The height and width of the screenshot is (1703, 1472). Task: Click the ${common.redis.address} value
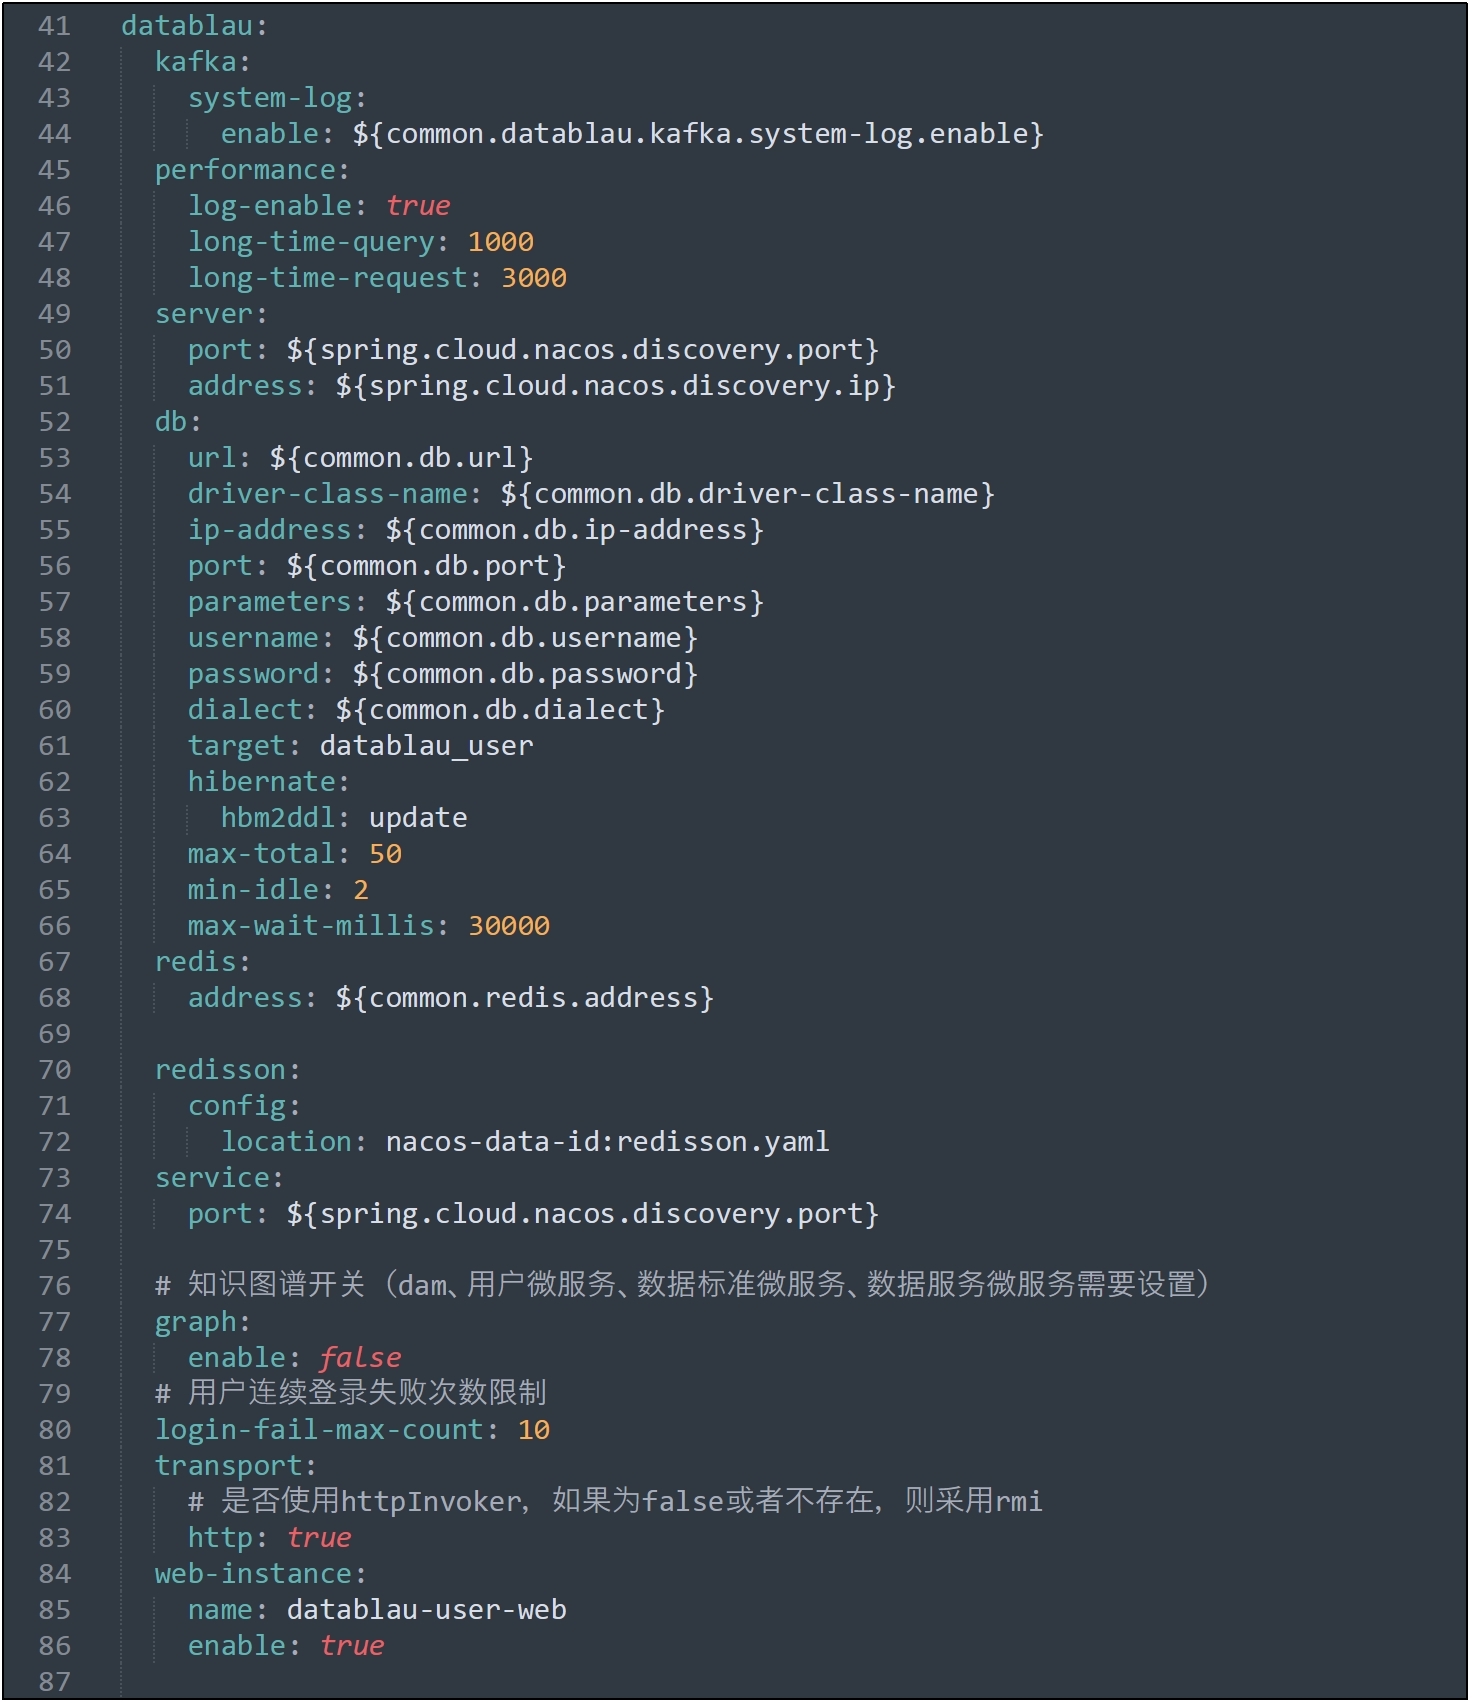click(524, 998)
